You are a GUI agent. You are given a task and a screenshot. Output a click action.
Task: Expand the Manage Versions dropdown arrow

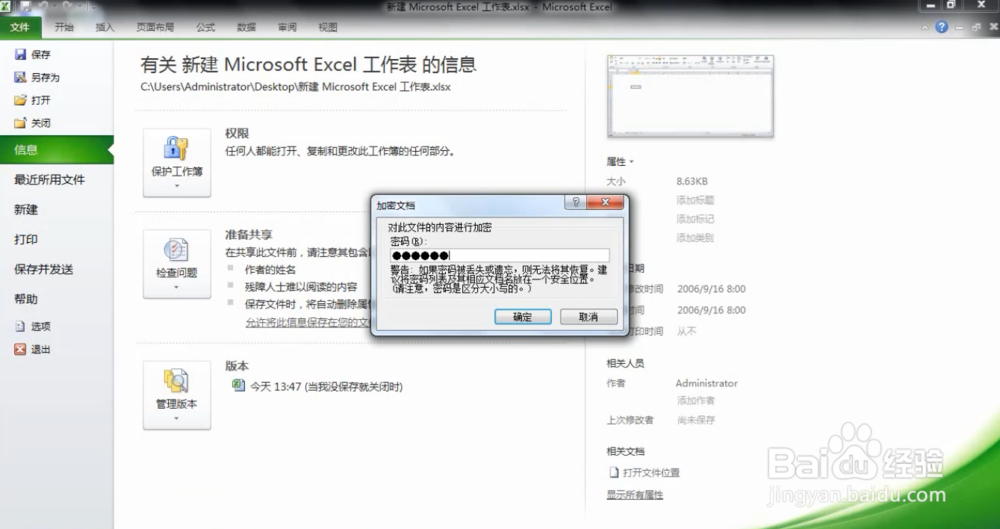click(177, 419)
